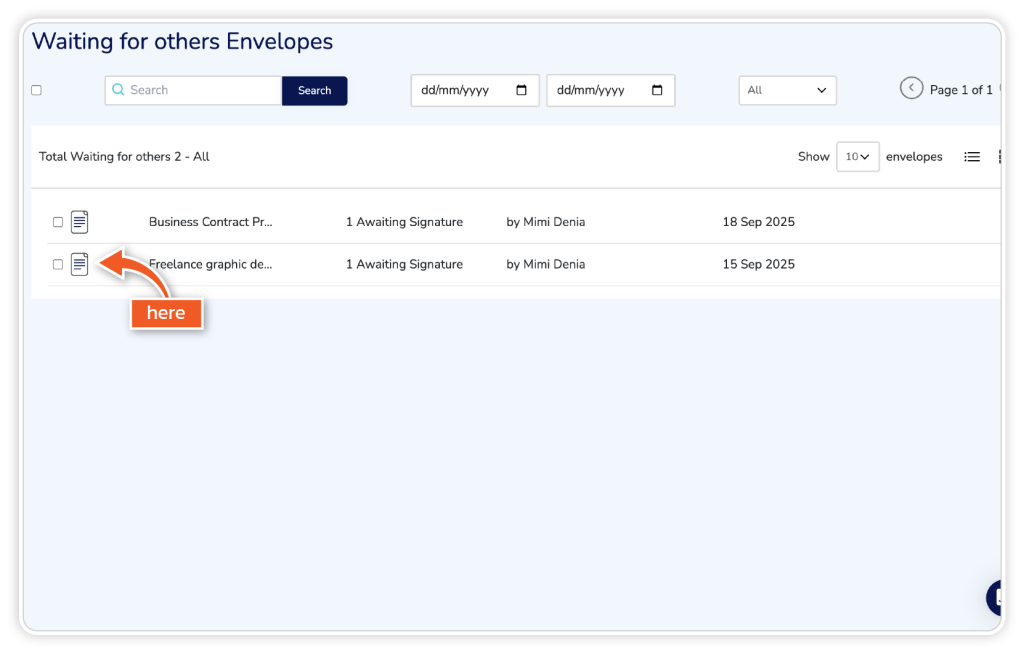Check the Business Contract row checkbox
1024x654 pixels.
pyautogui.click(x=58, y=222)
